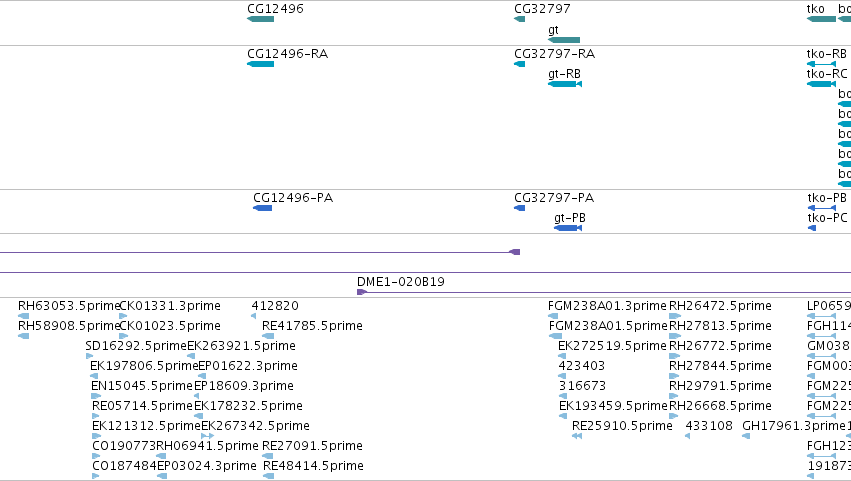
Task: Click the 412820 feature label
Action: pos(275,306)
